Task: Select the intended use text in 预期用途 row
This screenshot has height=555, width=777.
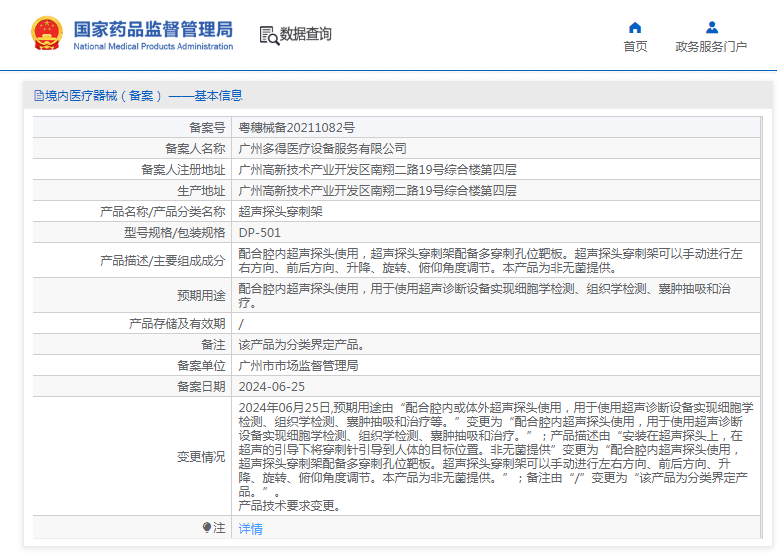Action: [485, 296]
